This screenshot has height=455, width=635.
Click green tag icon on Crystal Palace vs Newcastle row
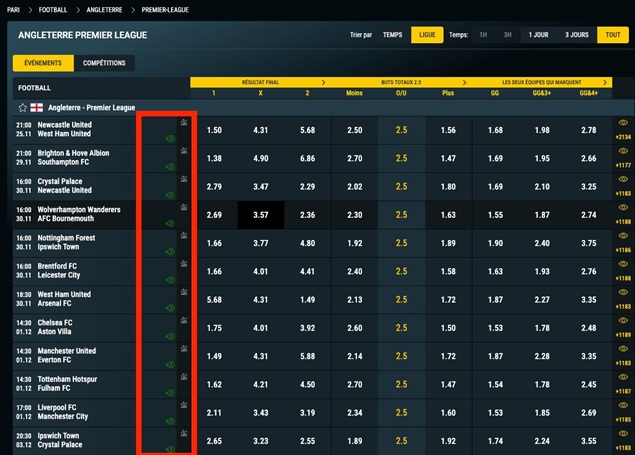pos(170,195)
